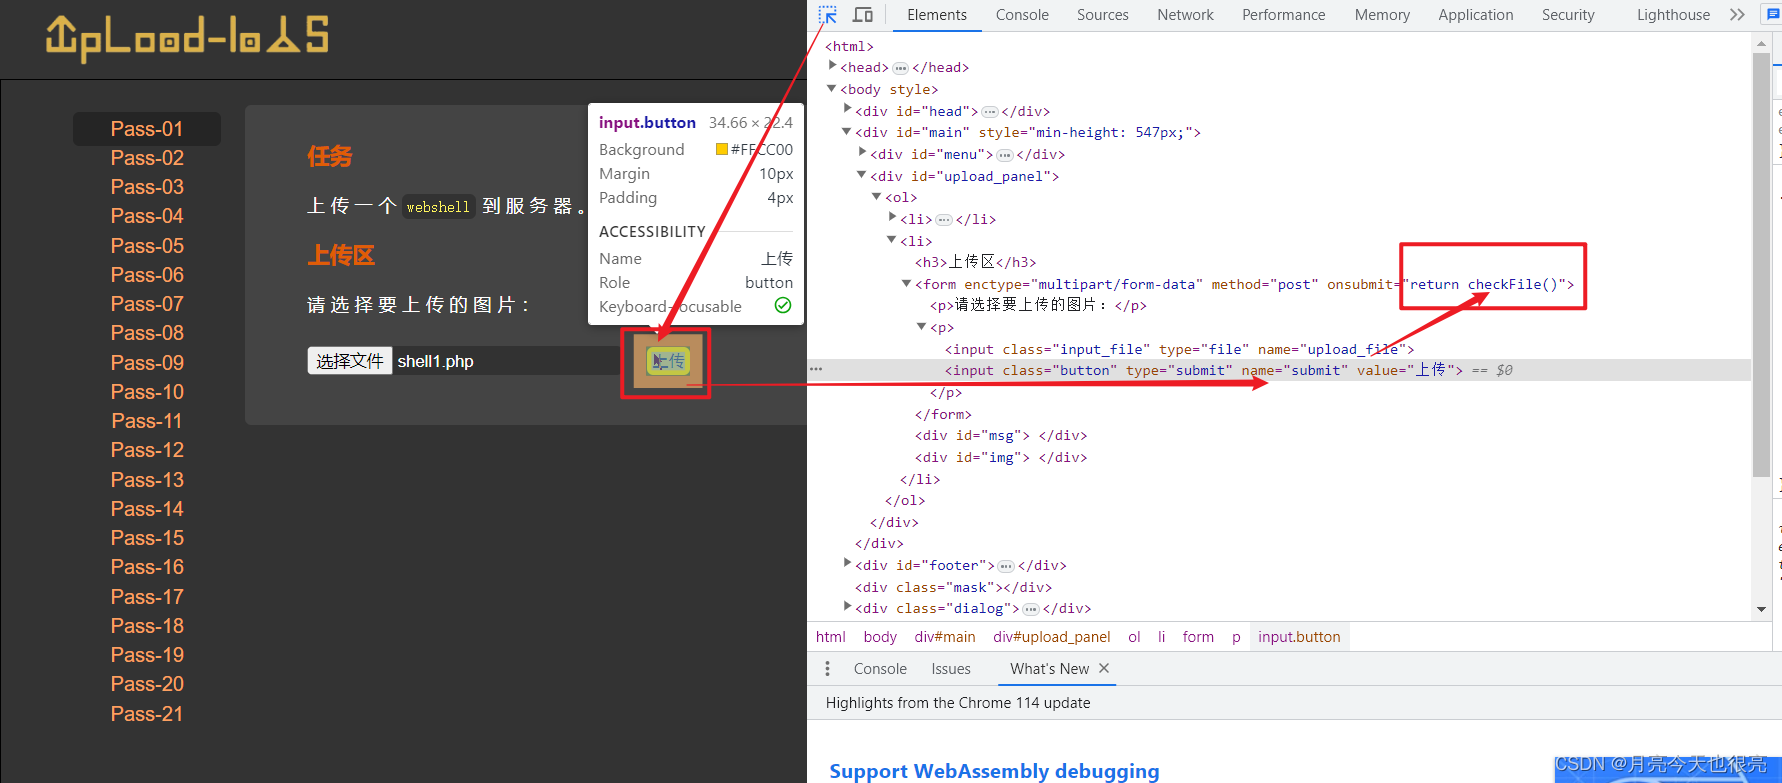The image size is (1782, 783).
Task: Collapse the form element node
Action: (x=907, y=283)
